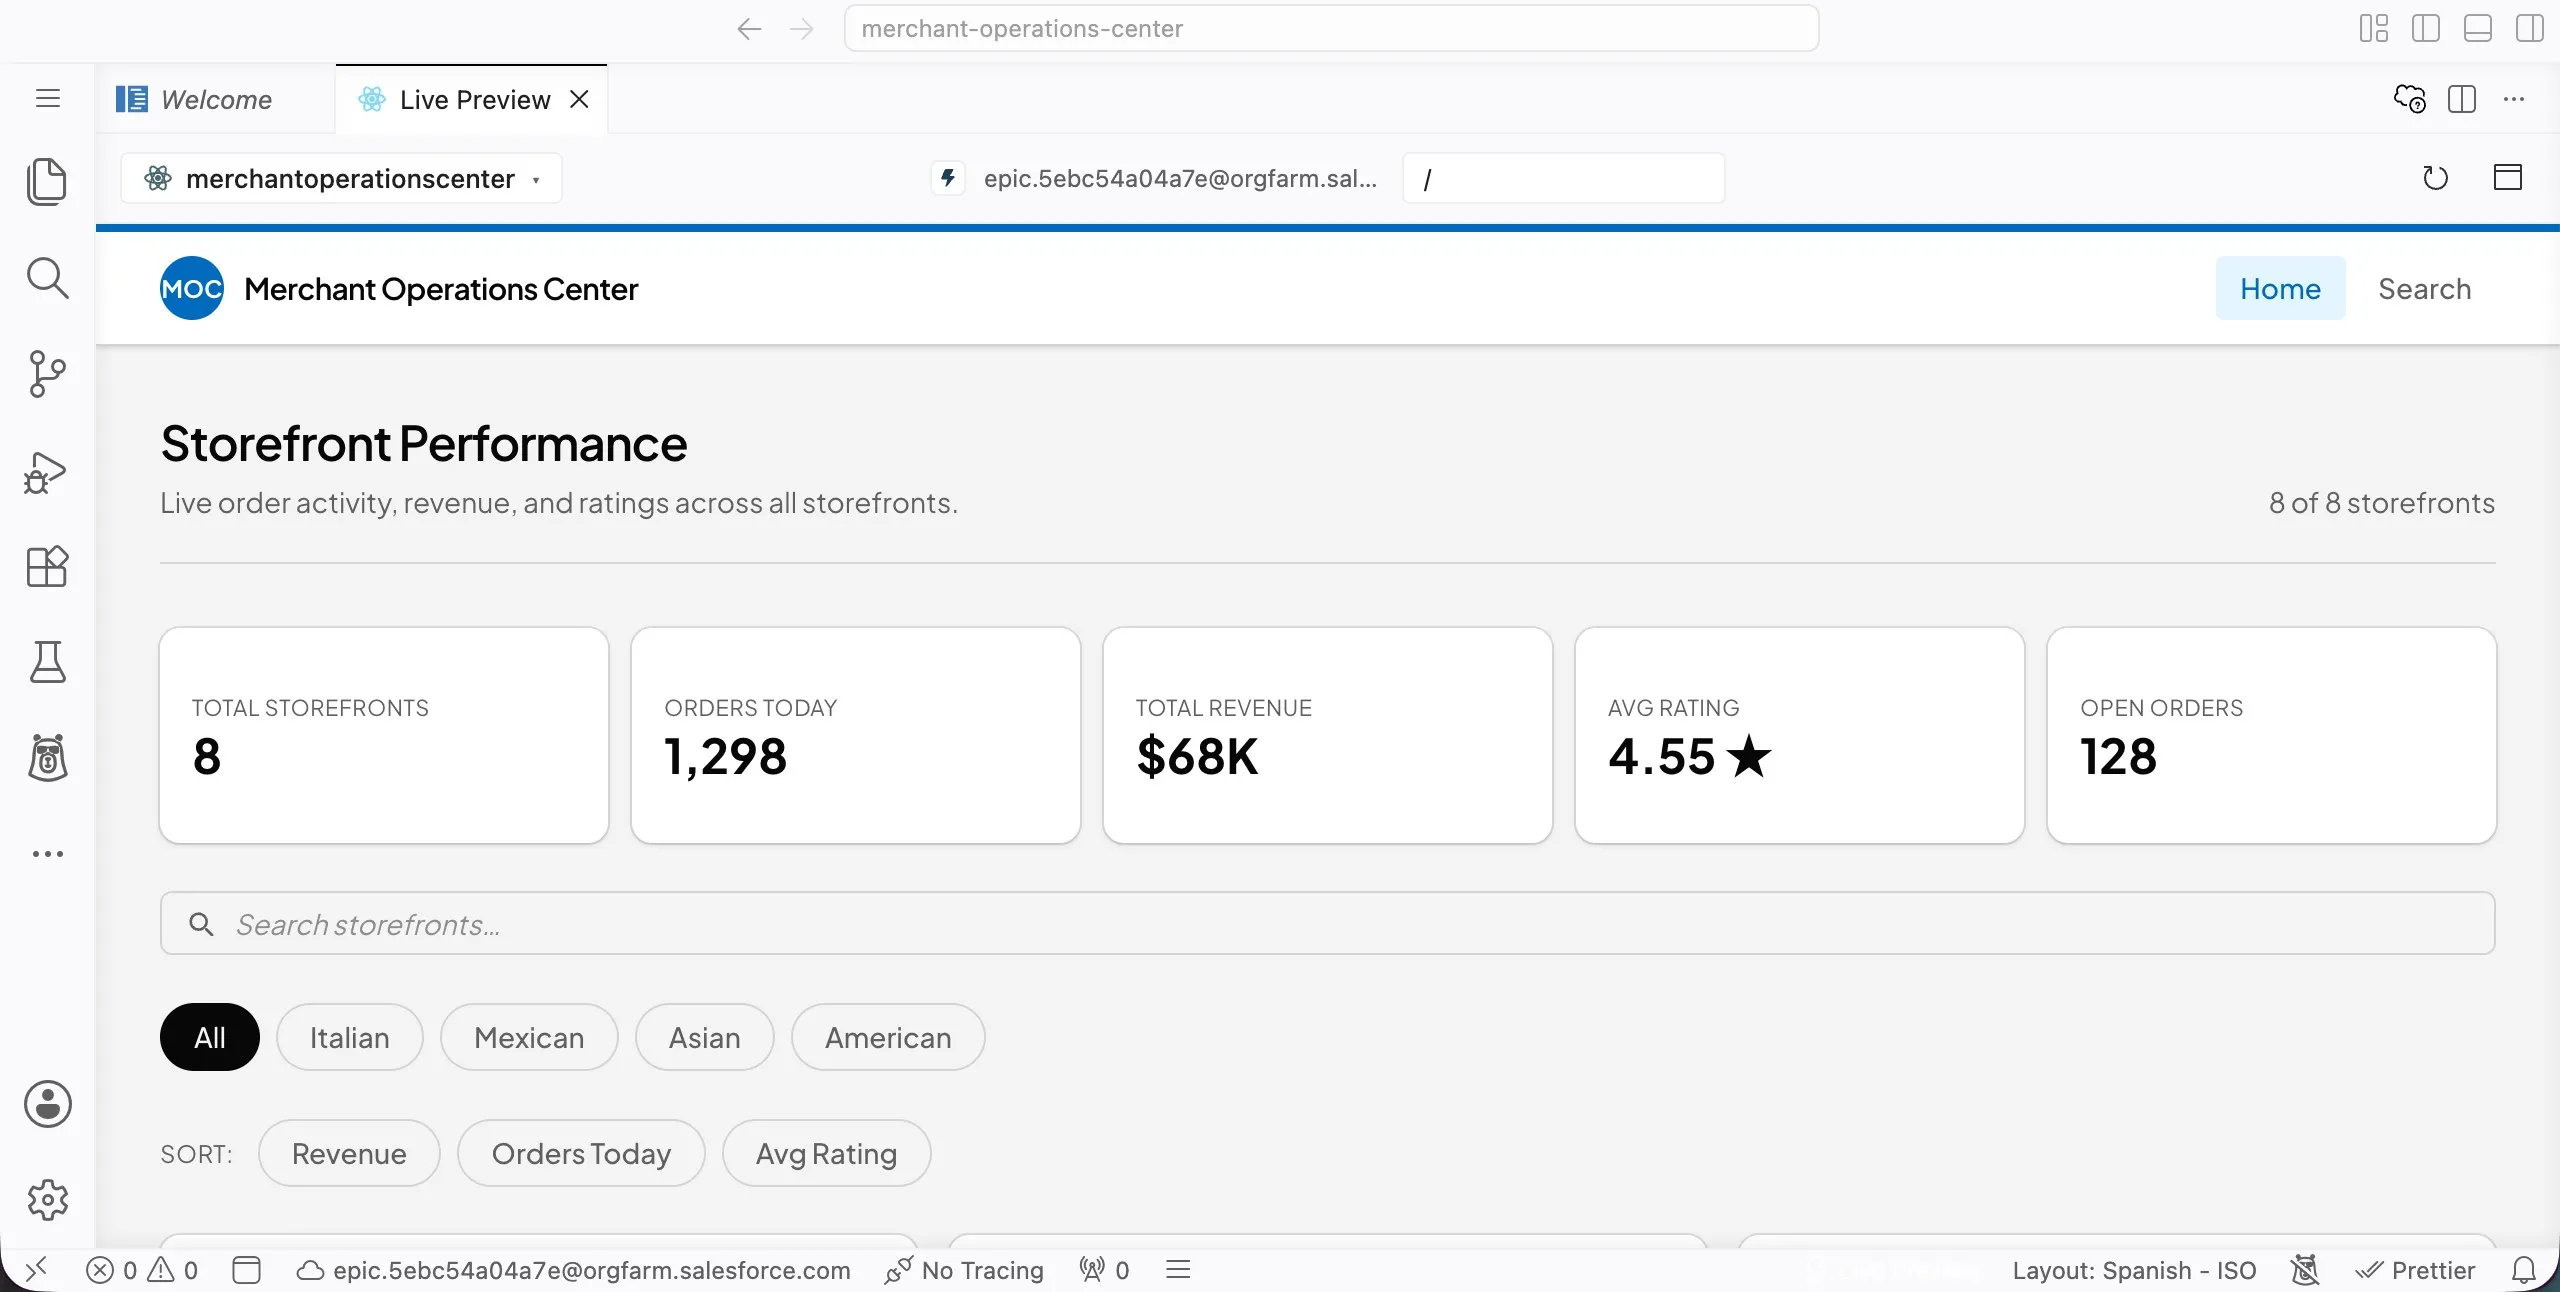Open Customize Layout control

[2373, 28]
